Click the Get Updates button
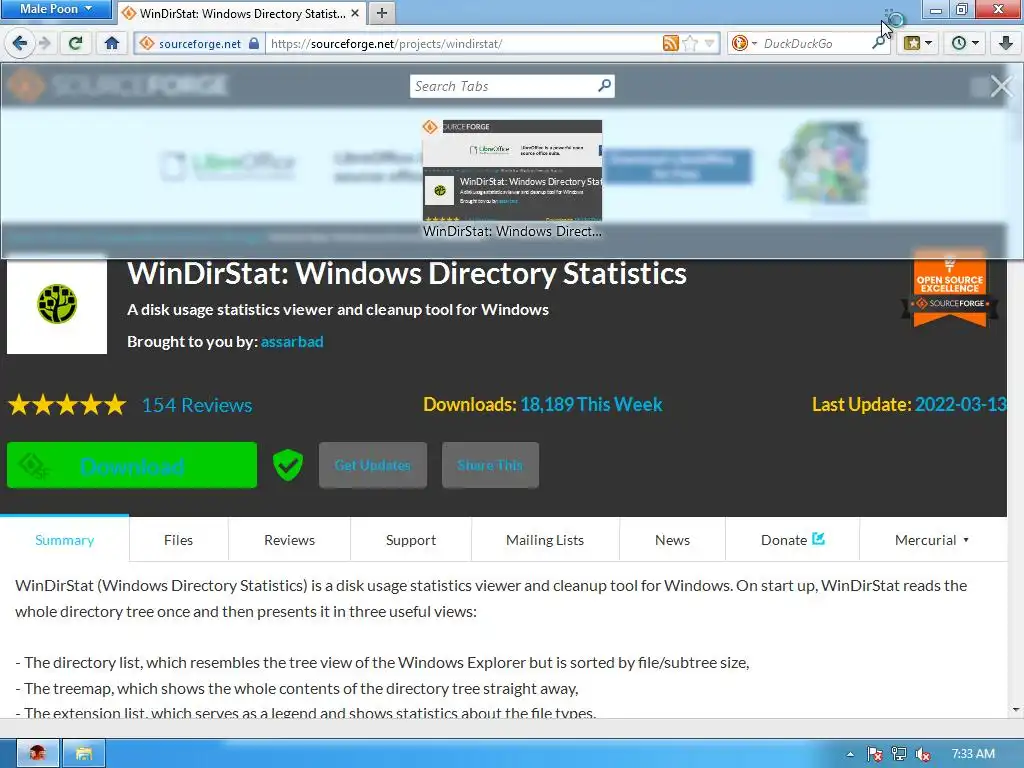Screen dimensions: 1024x768 (x=373, y=465)
